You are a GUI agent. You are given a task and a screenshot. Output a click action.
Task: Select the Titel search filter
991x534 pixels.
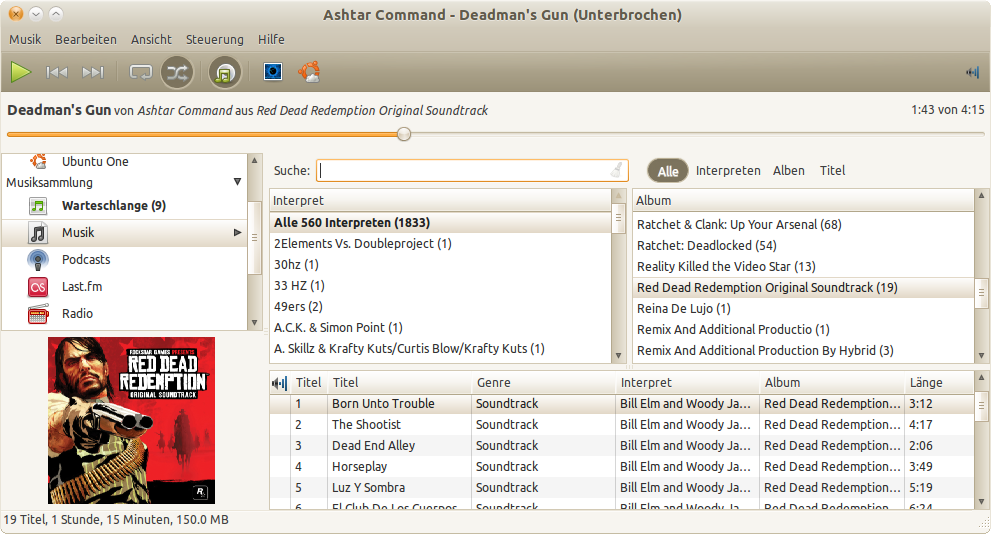[x=832, y=171]
